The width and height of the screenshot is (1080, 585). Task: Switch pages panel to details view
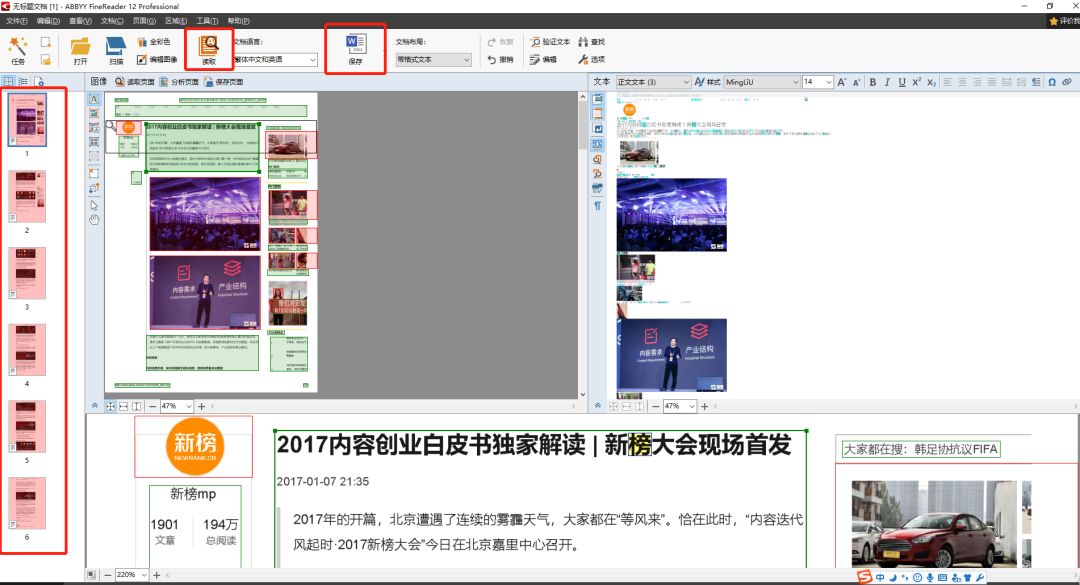(23, 81)
